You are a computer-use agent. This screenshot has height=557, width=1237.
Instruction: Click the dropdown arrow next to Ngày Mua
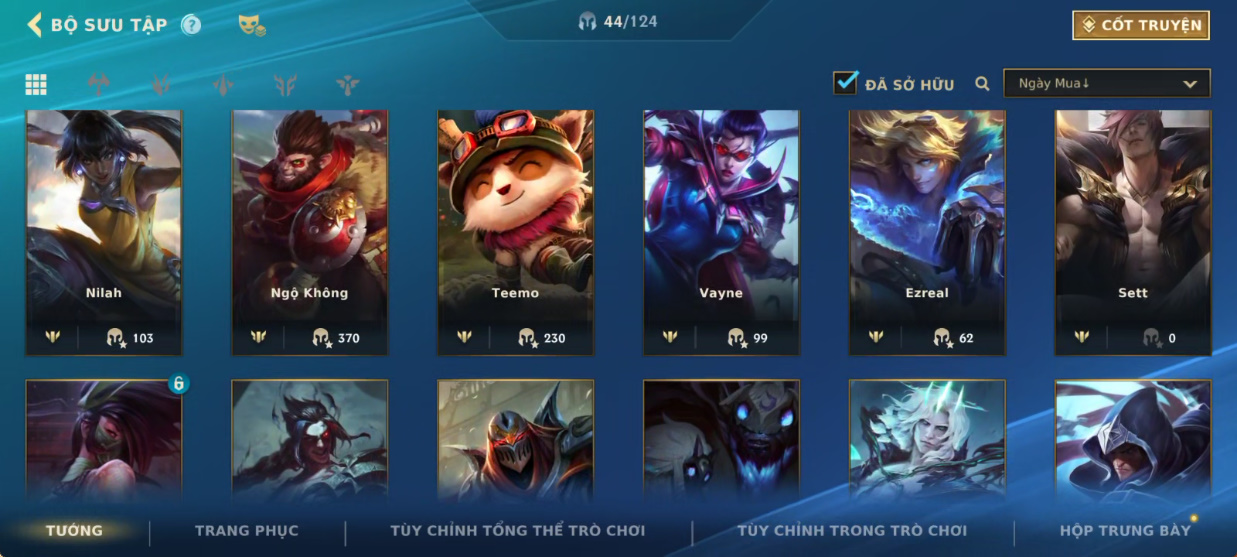pyautogui.click(x=1190, y=84)
